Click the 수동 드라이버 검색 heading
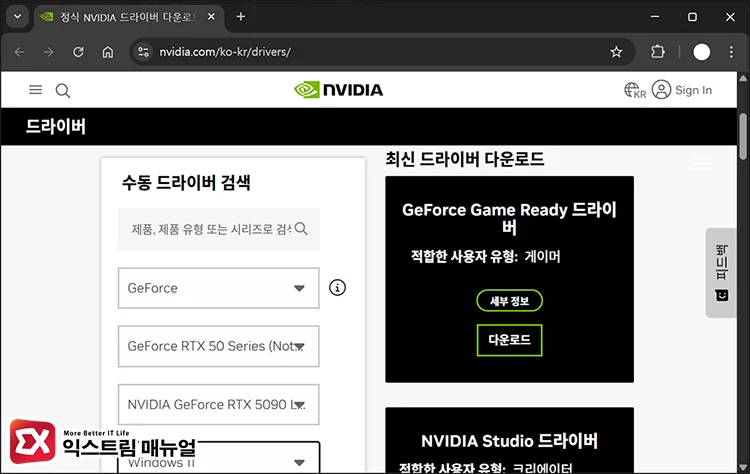Screen dimensions: 750x474 click(186, 182)
